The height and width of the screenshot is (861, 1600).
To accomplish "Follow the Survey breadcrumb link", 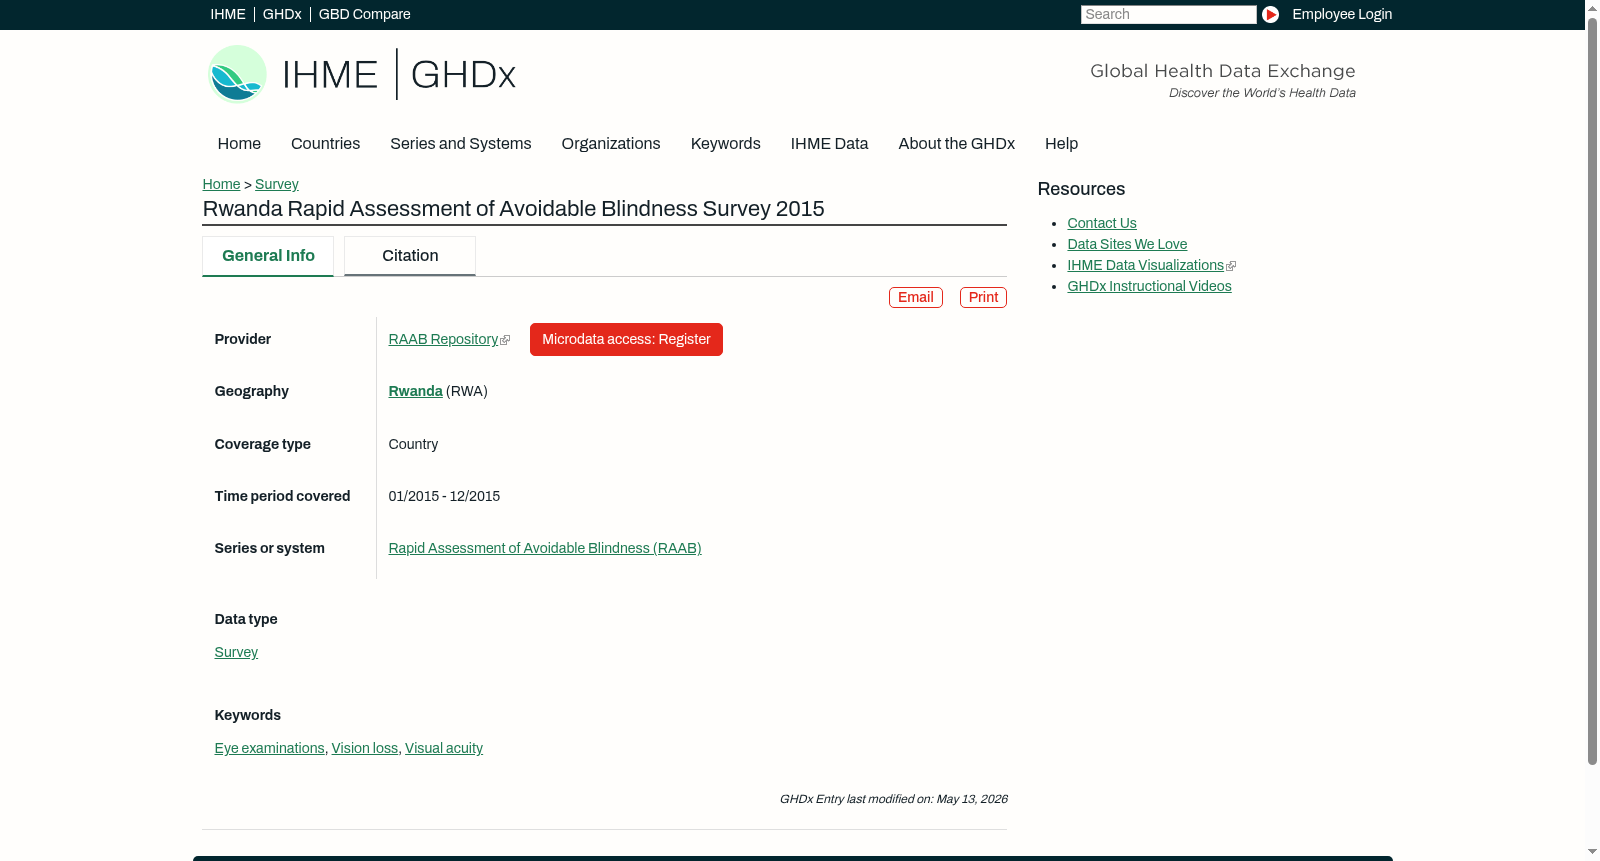I will click(277, 184).
